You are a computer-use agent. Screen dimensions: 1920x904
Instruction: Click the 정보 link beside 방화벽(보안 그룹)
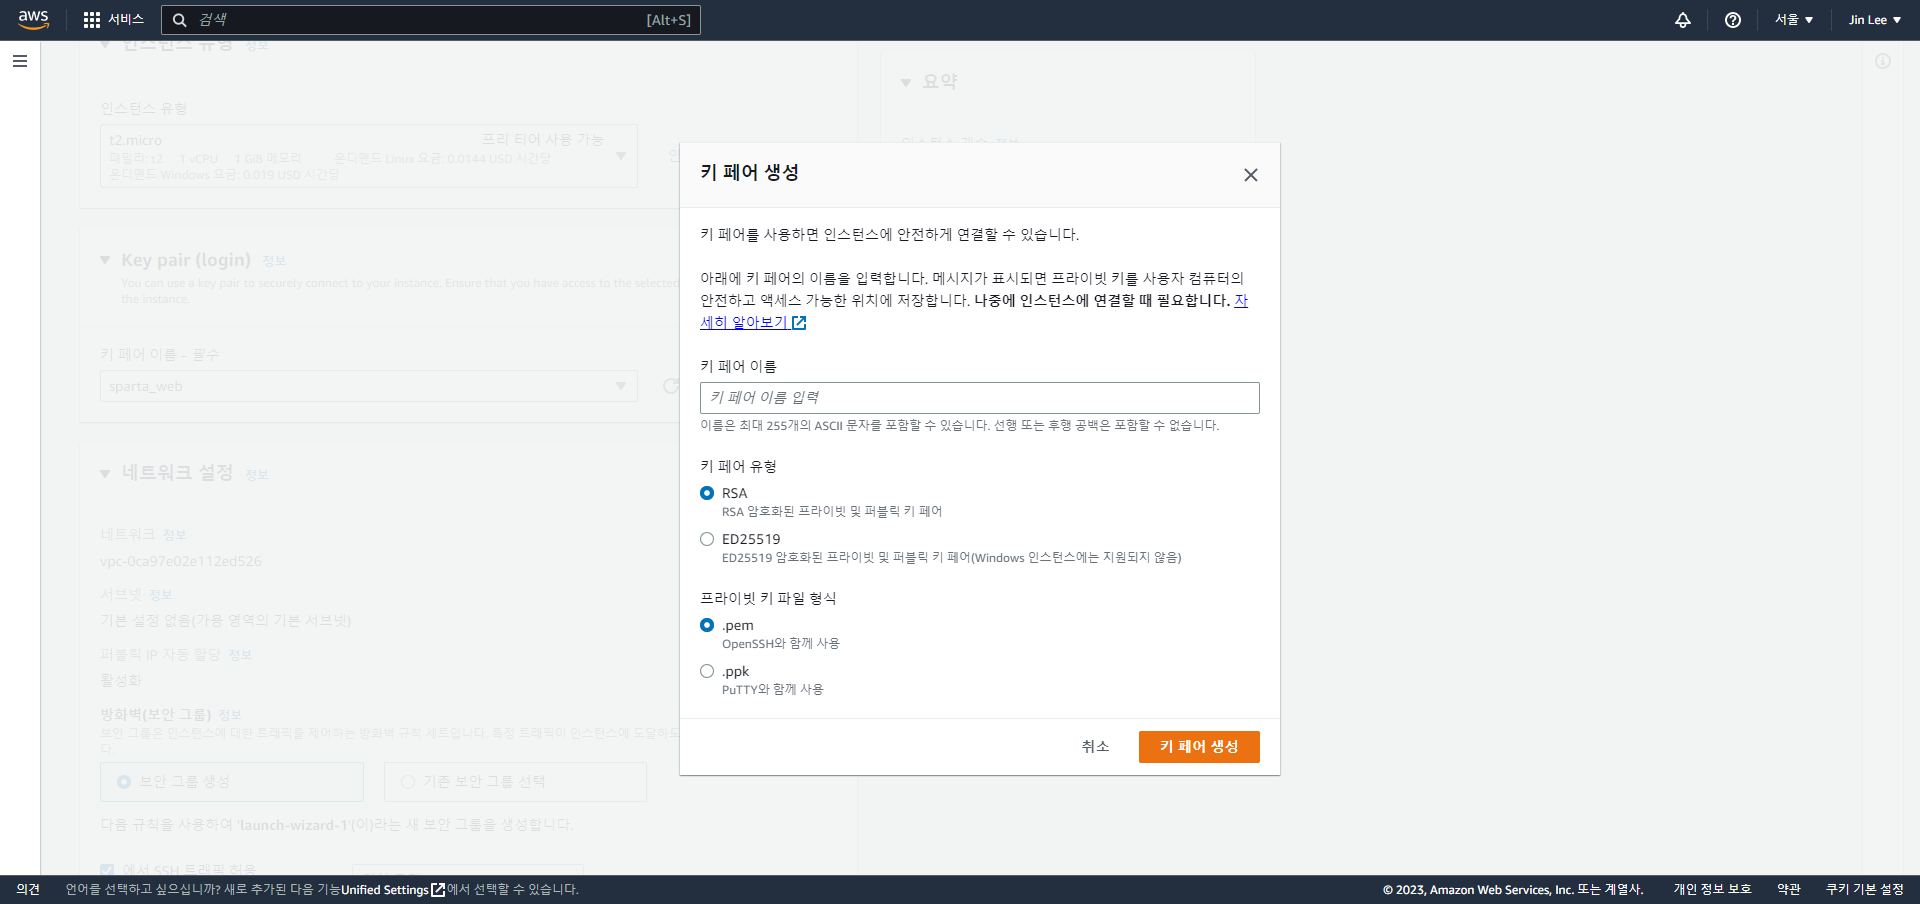230,715
